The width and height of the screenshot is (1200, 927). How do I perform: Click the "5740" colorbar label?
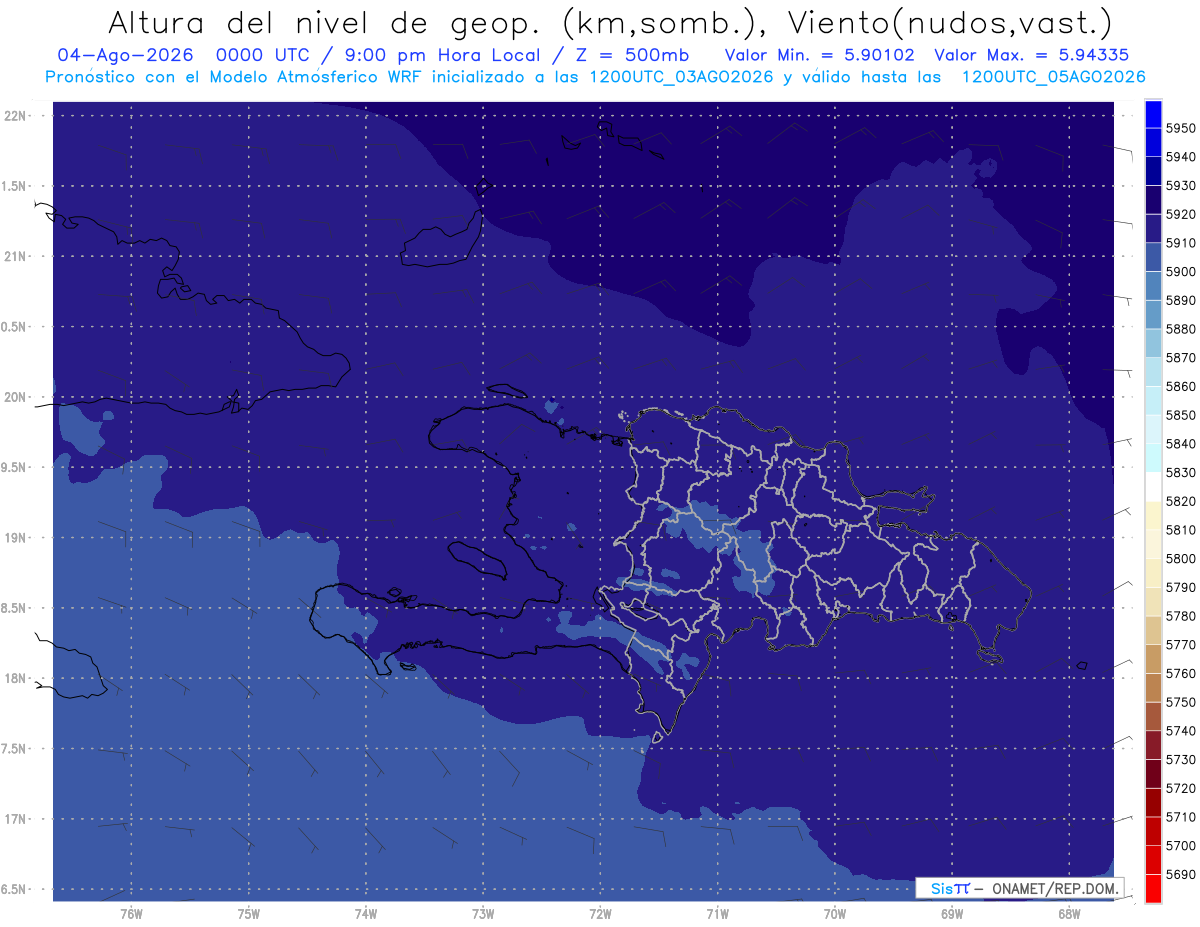point(1181,731)
